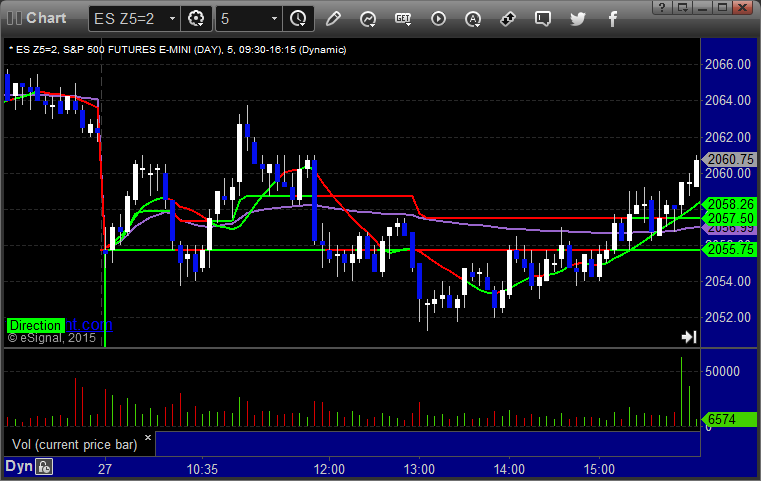Click the 2060.75 current price marker
The image size is (761, 481).
[729, 159]
